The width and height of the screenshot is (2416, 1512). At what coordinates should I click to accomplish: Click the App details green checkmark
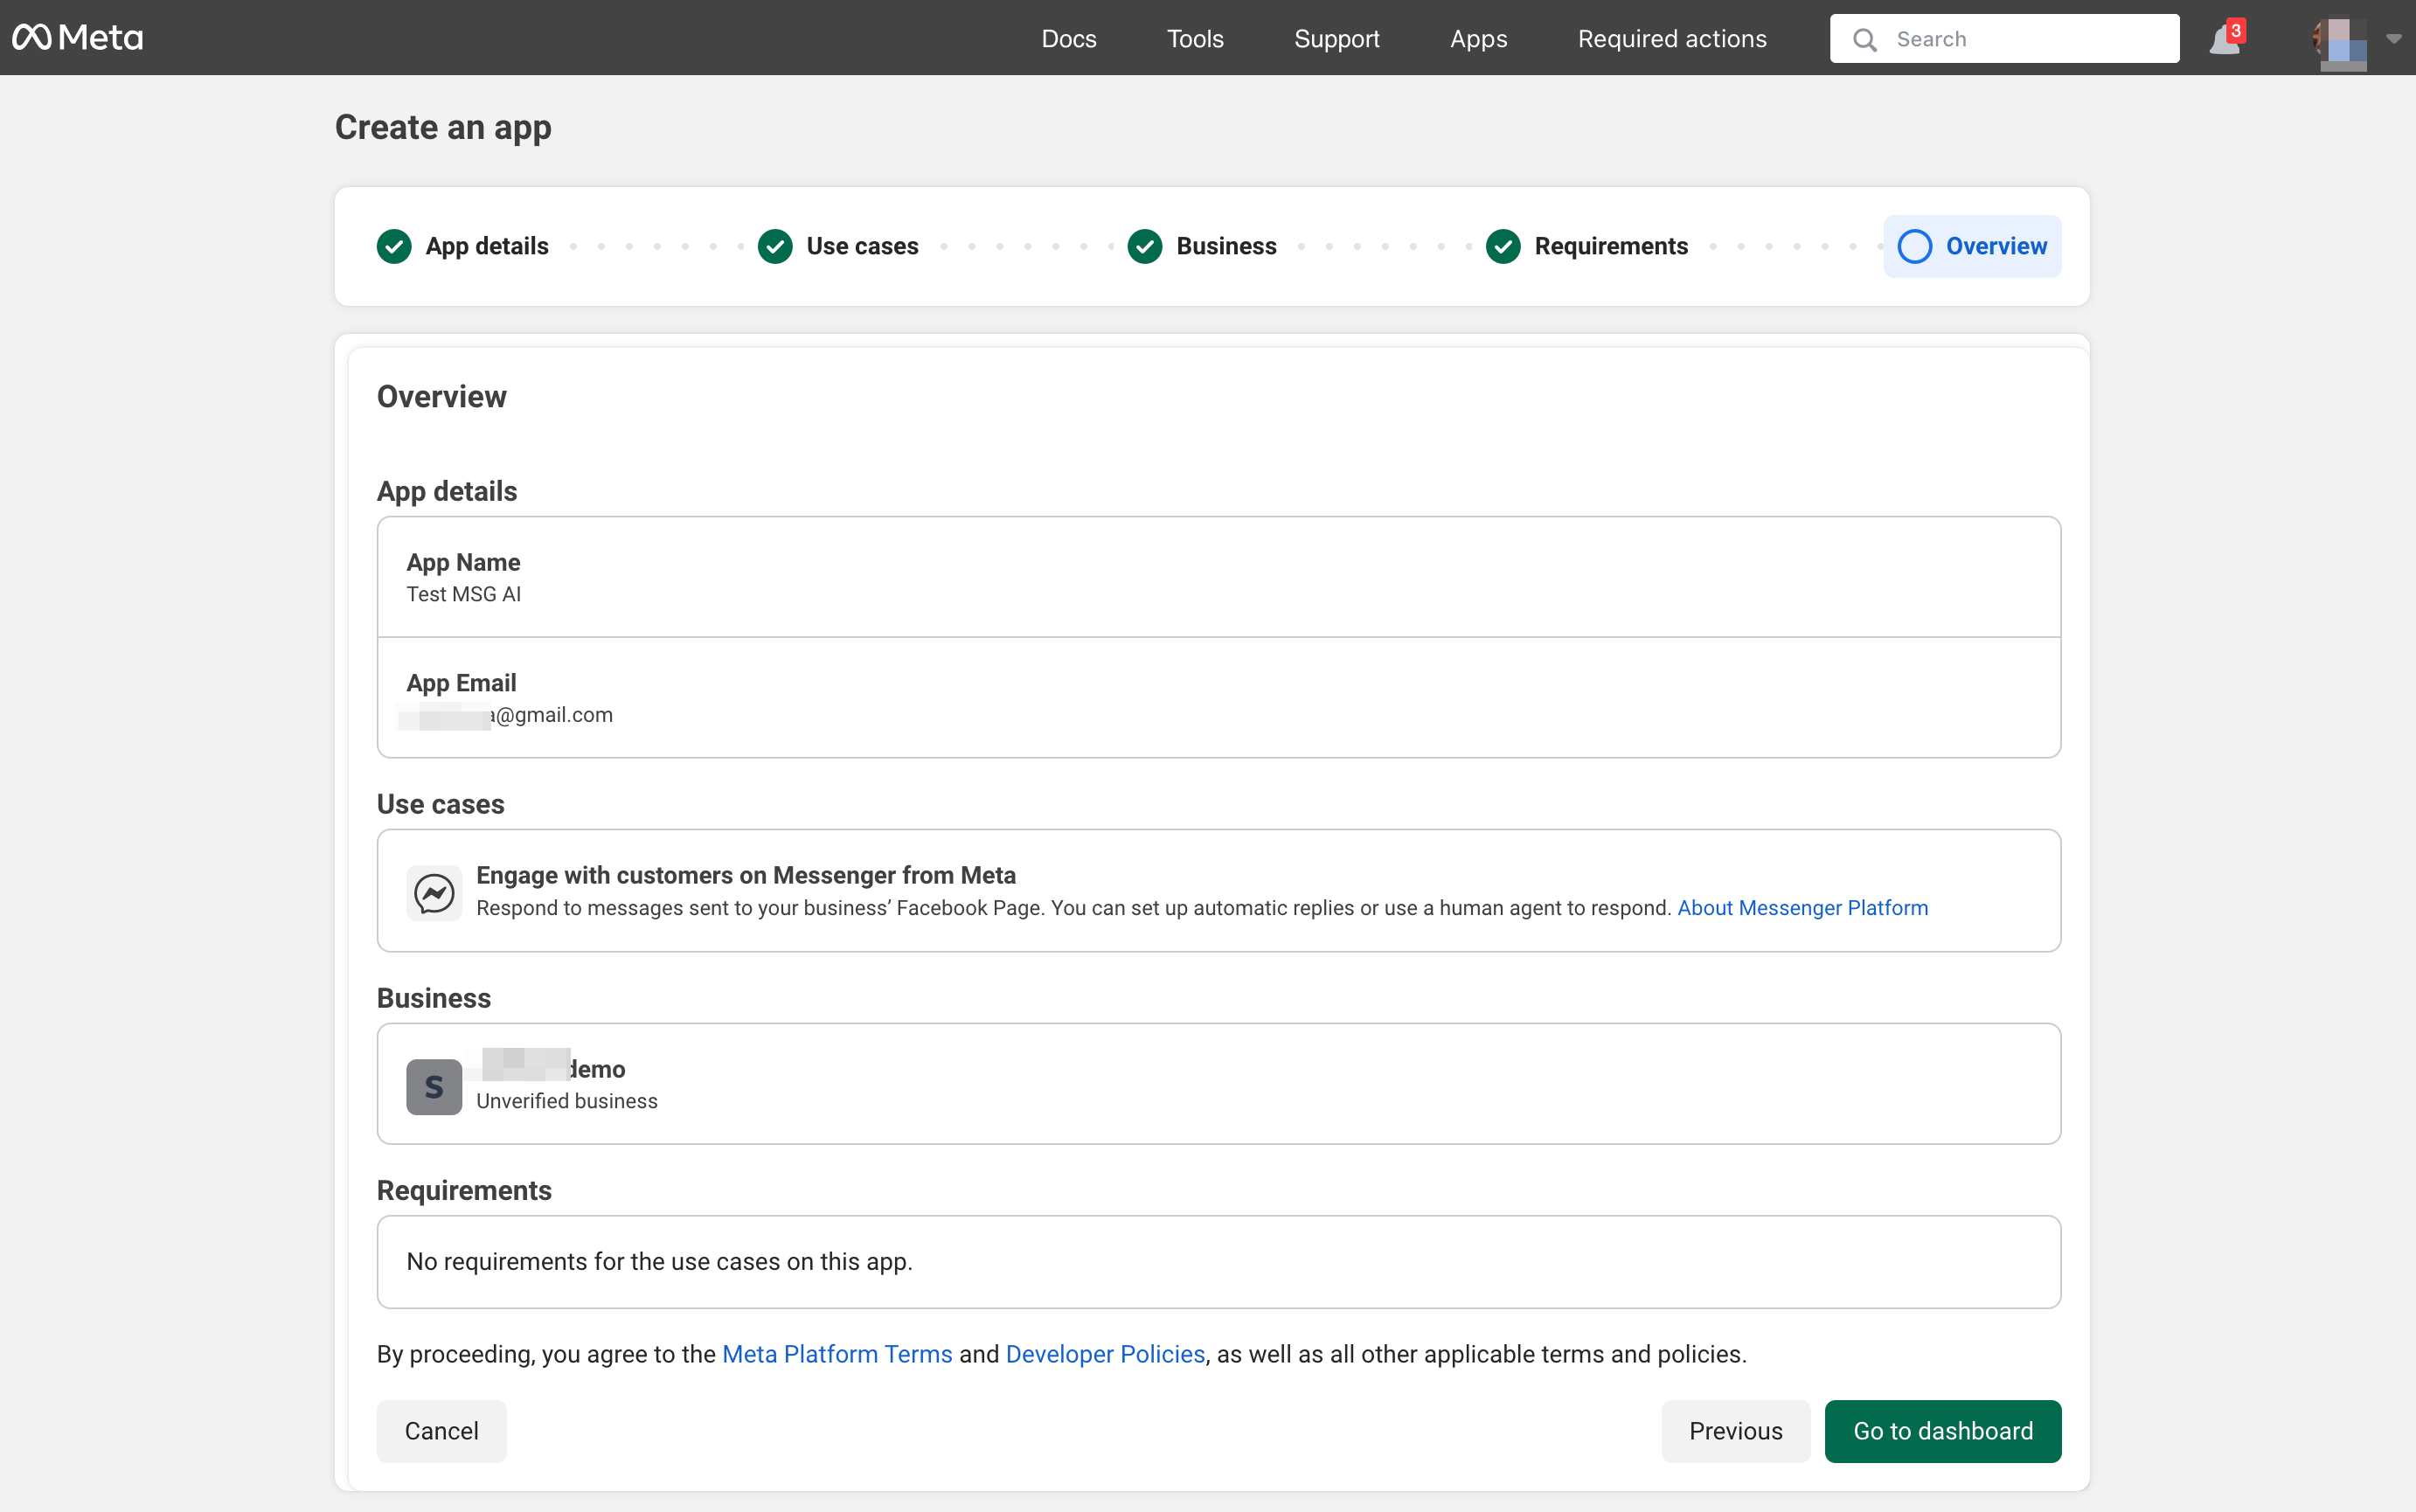(x=394, y=246)
